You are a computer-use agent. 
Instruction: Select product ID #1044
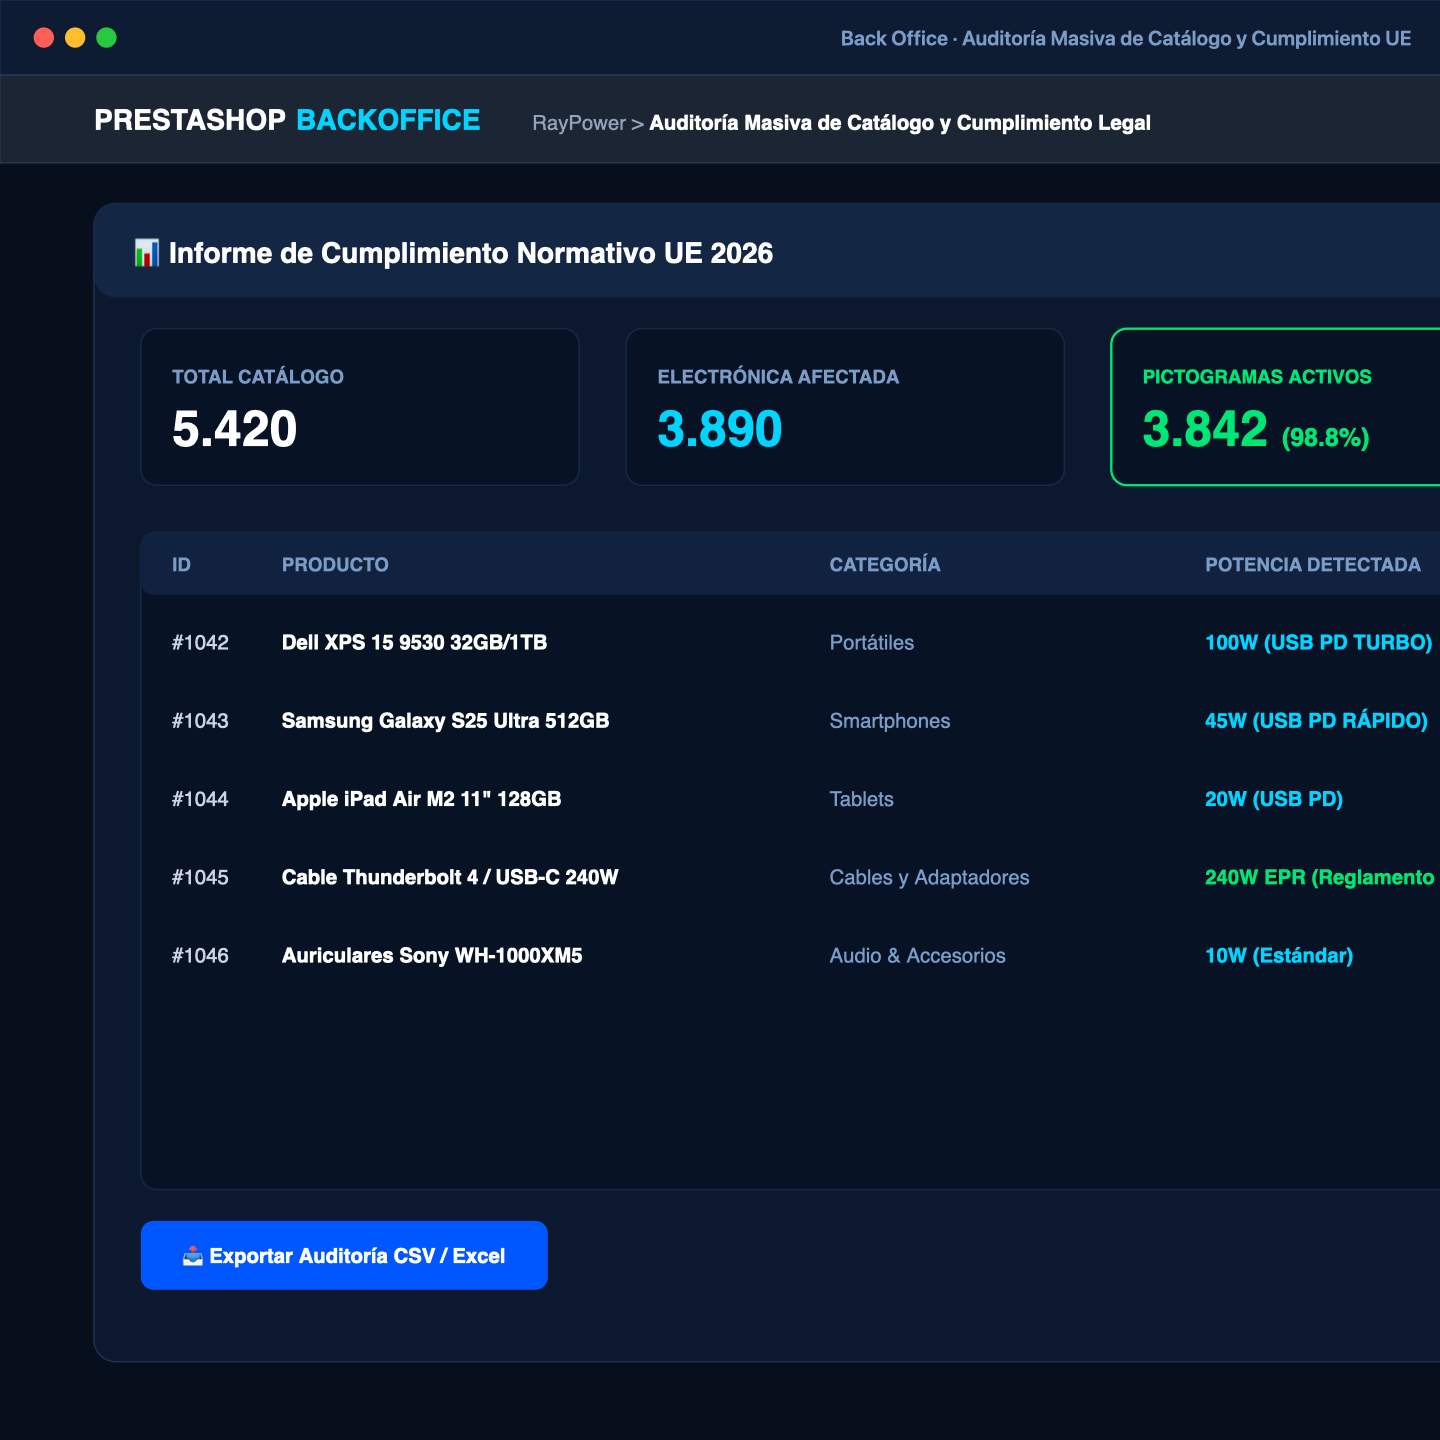pyautogui.click(x=200, y=799)
